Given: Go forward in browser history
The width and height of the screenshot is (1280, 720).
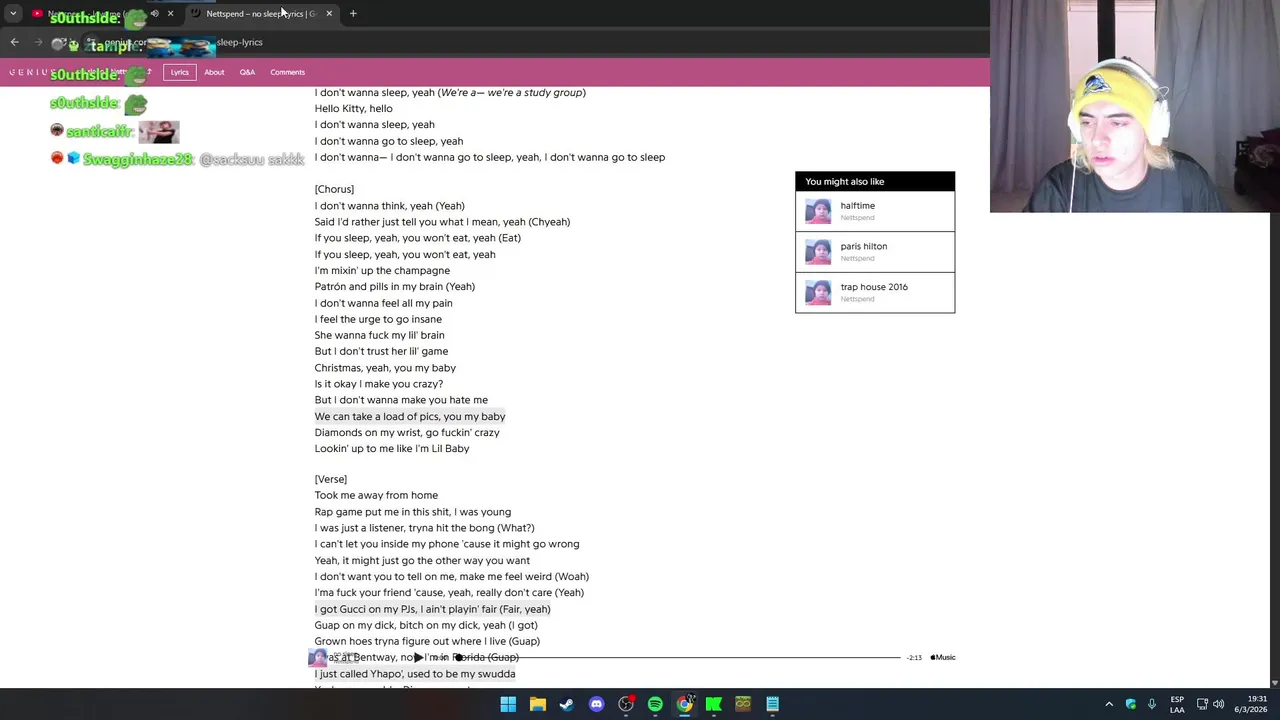Looking at the screenshot, I should tap(38, 42).
